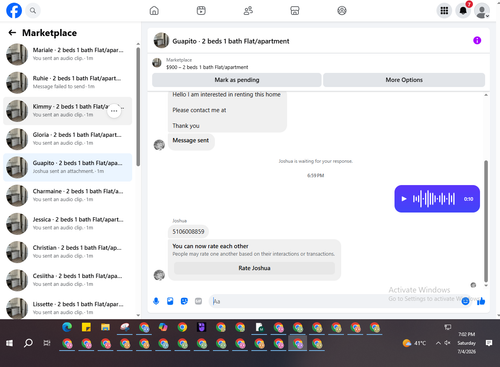Screen dimensions: 500x367
Task: Open Gloria conversation in the list
Action: (x=67, y=139)
